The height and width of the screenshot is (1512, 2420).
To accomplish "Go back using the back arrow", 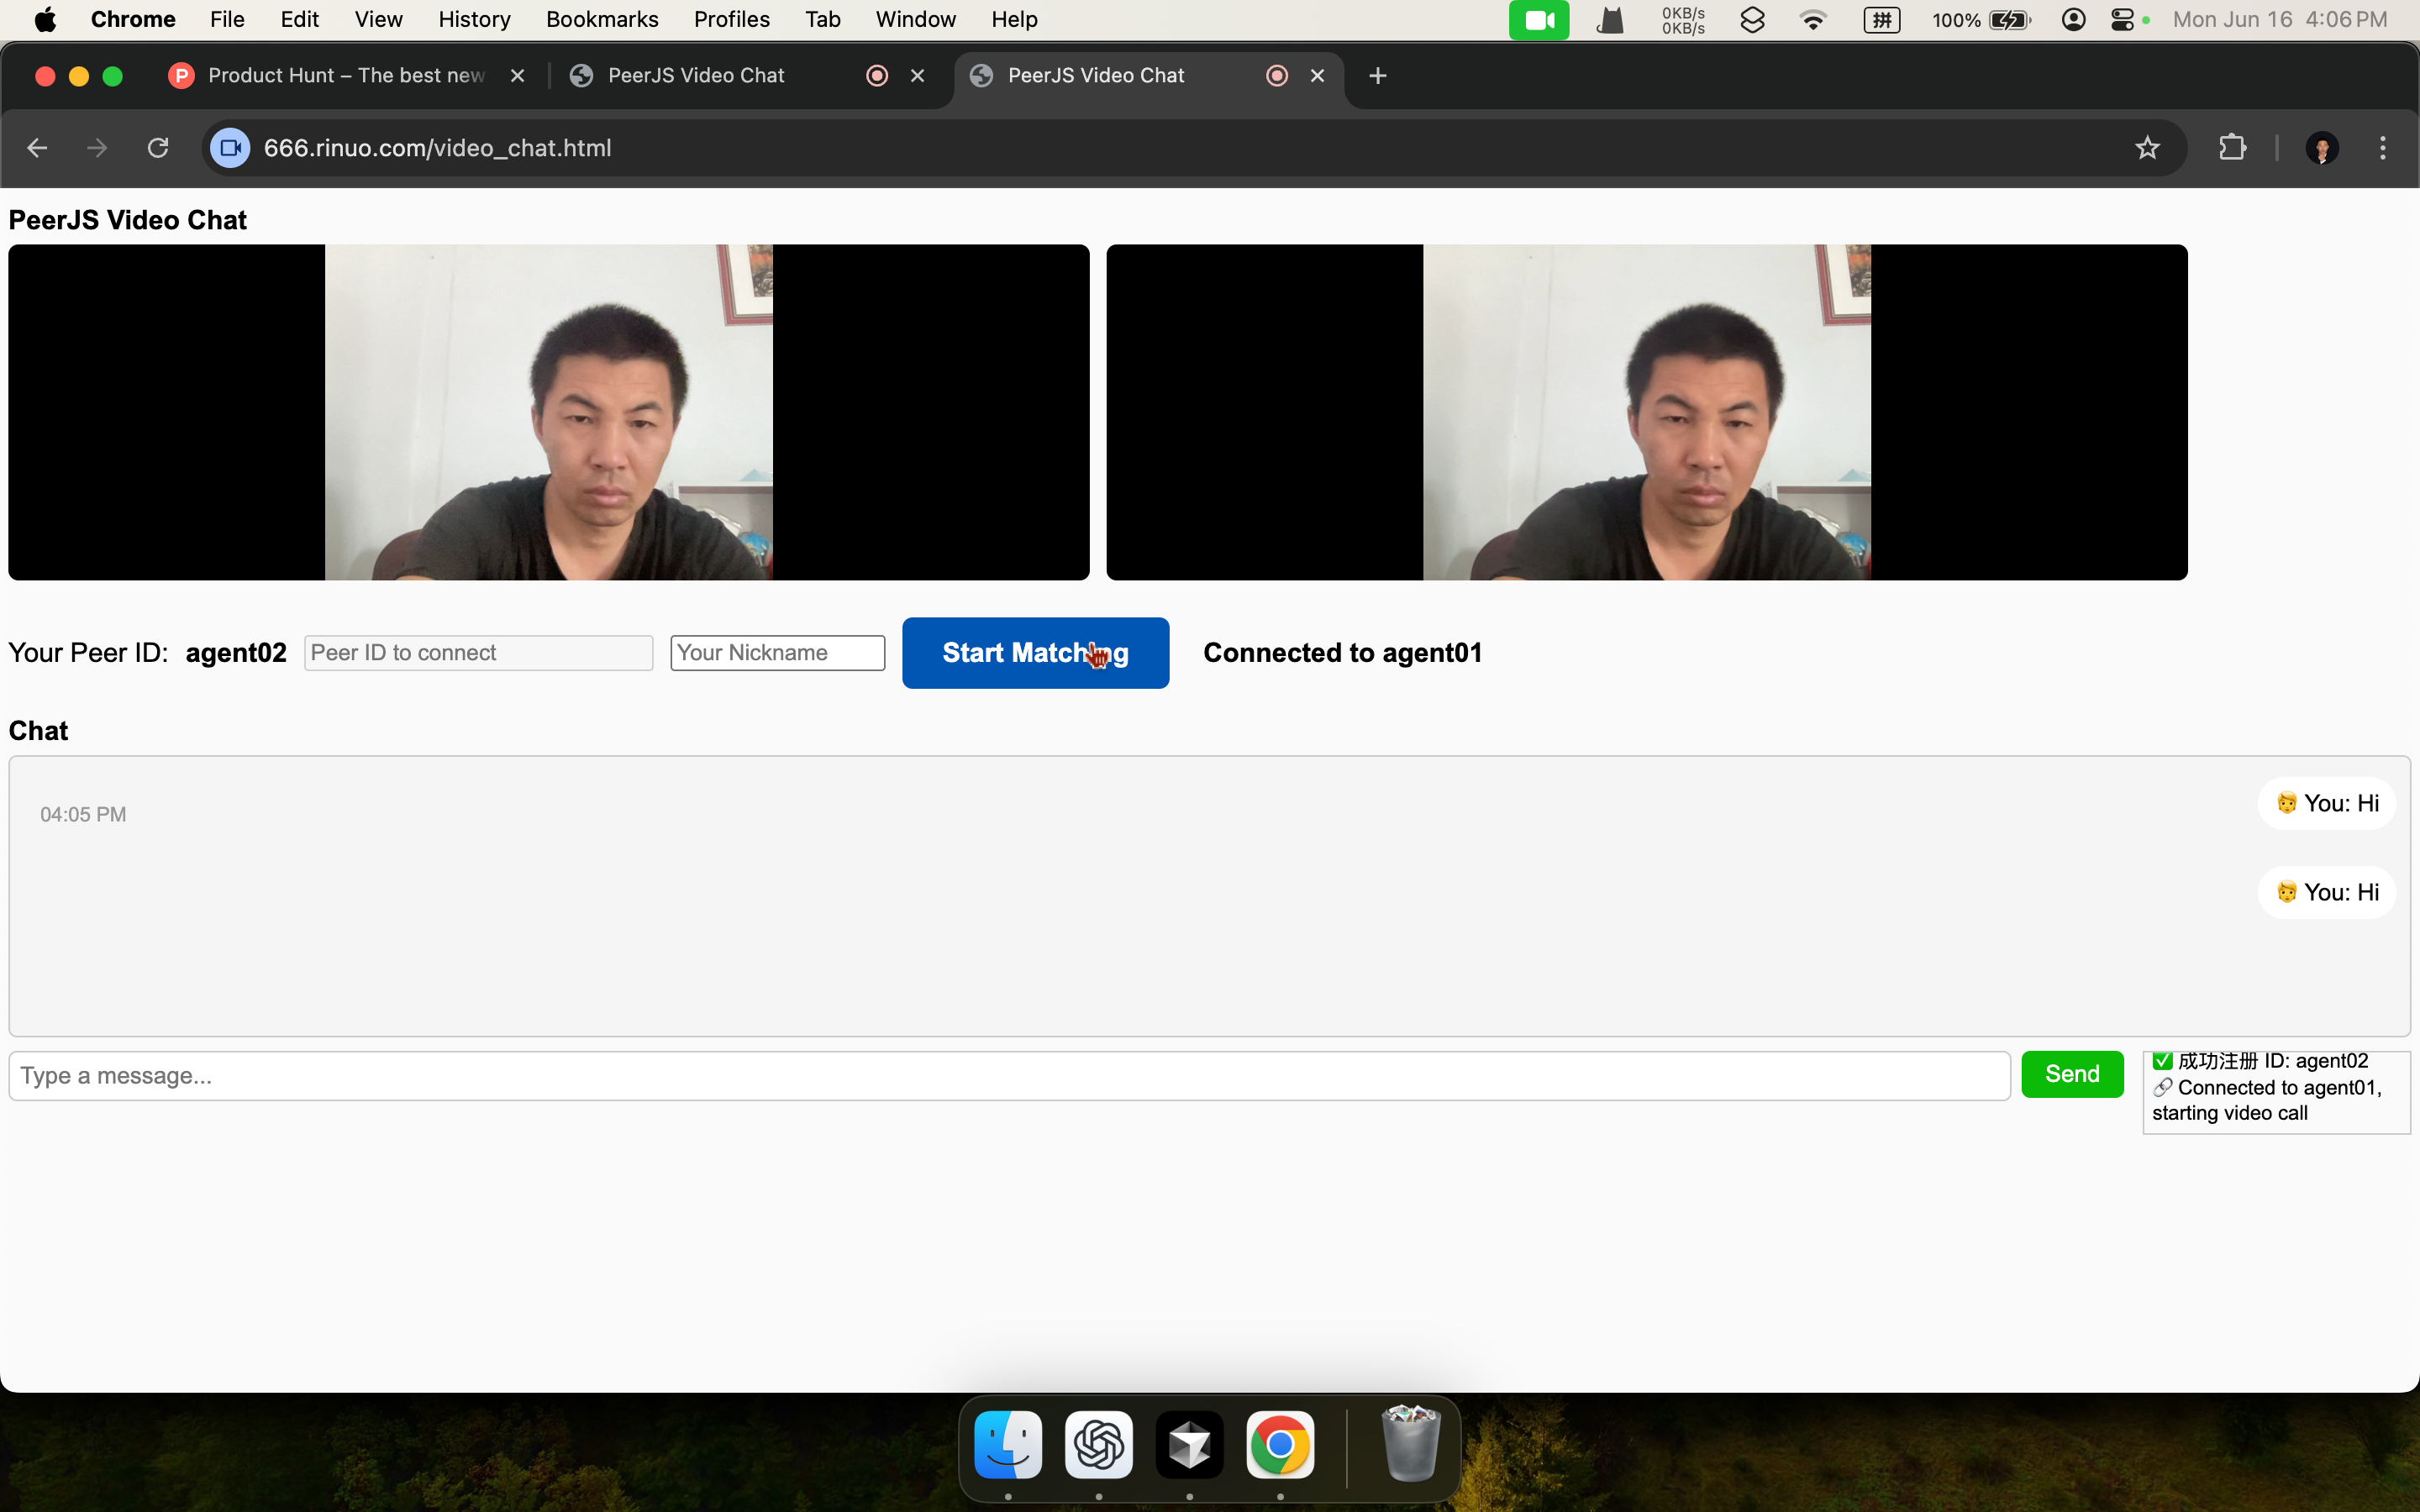I will 37,147.
